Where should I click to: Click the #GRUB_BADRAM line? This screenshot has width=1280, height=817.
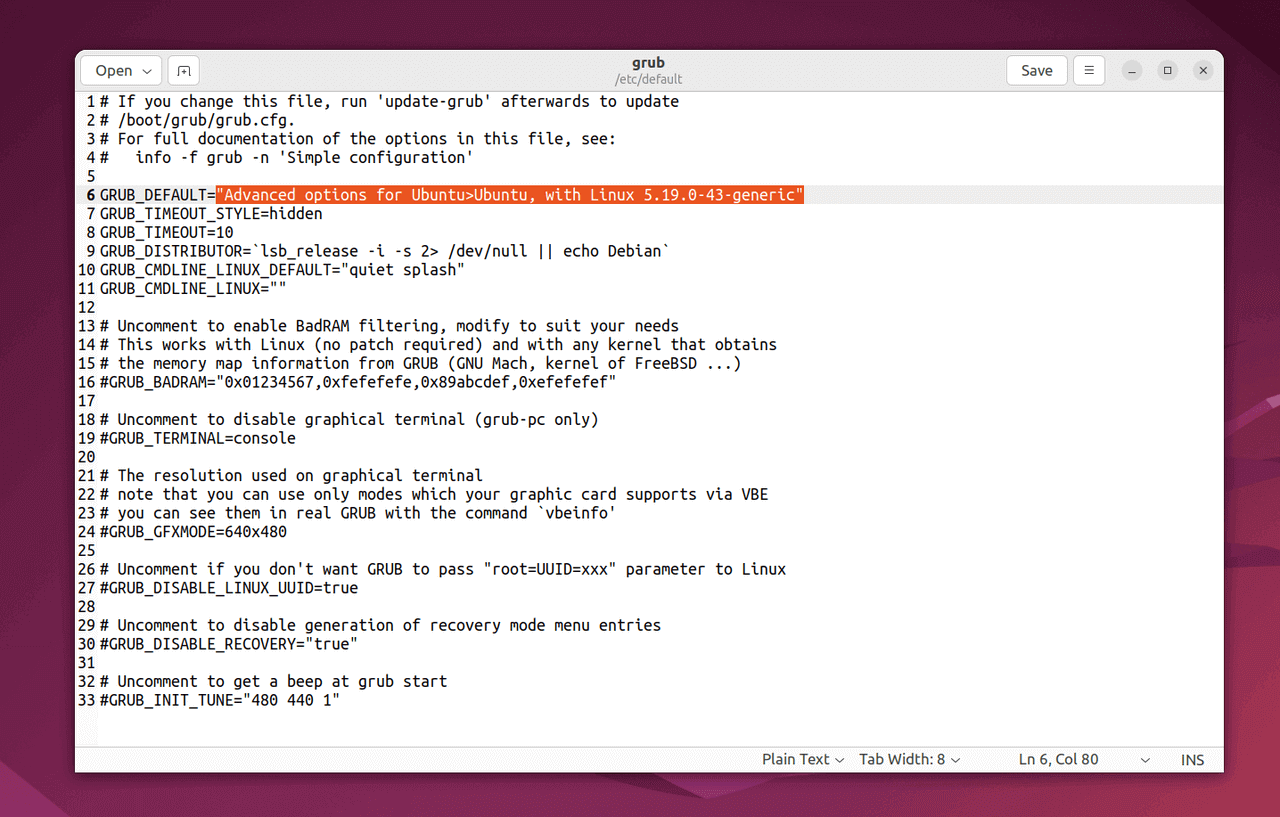coord(358,382)
